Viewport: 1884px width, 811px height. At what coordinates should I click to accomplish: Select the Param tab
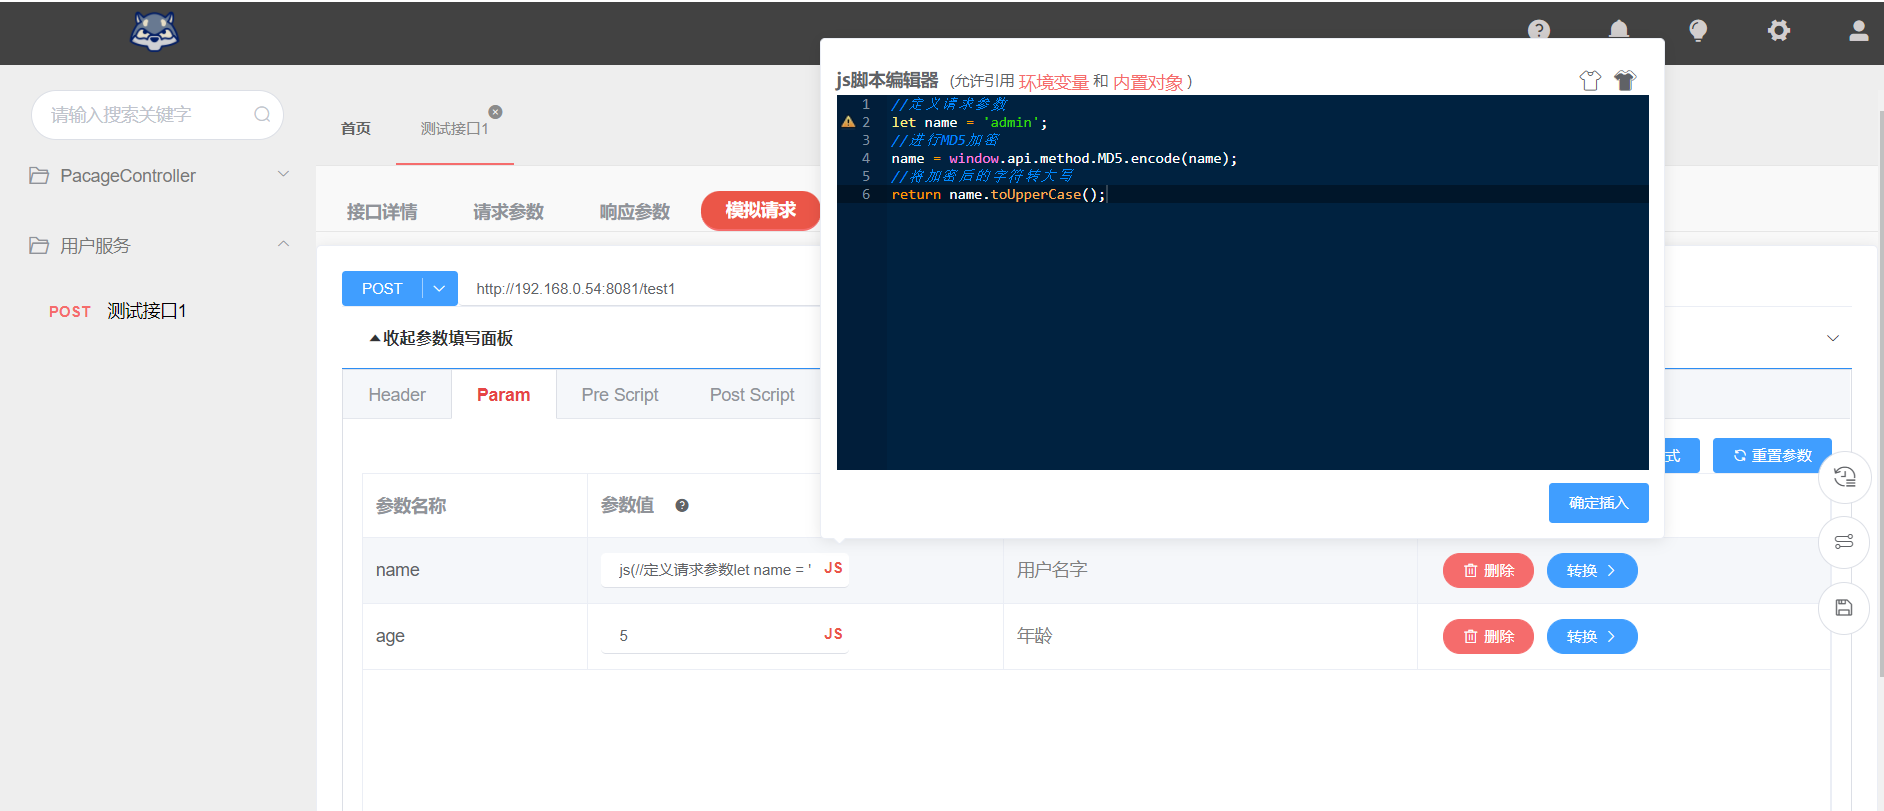pos(503,395)
